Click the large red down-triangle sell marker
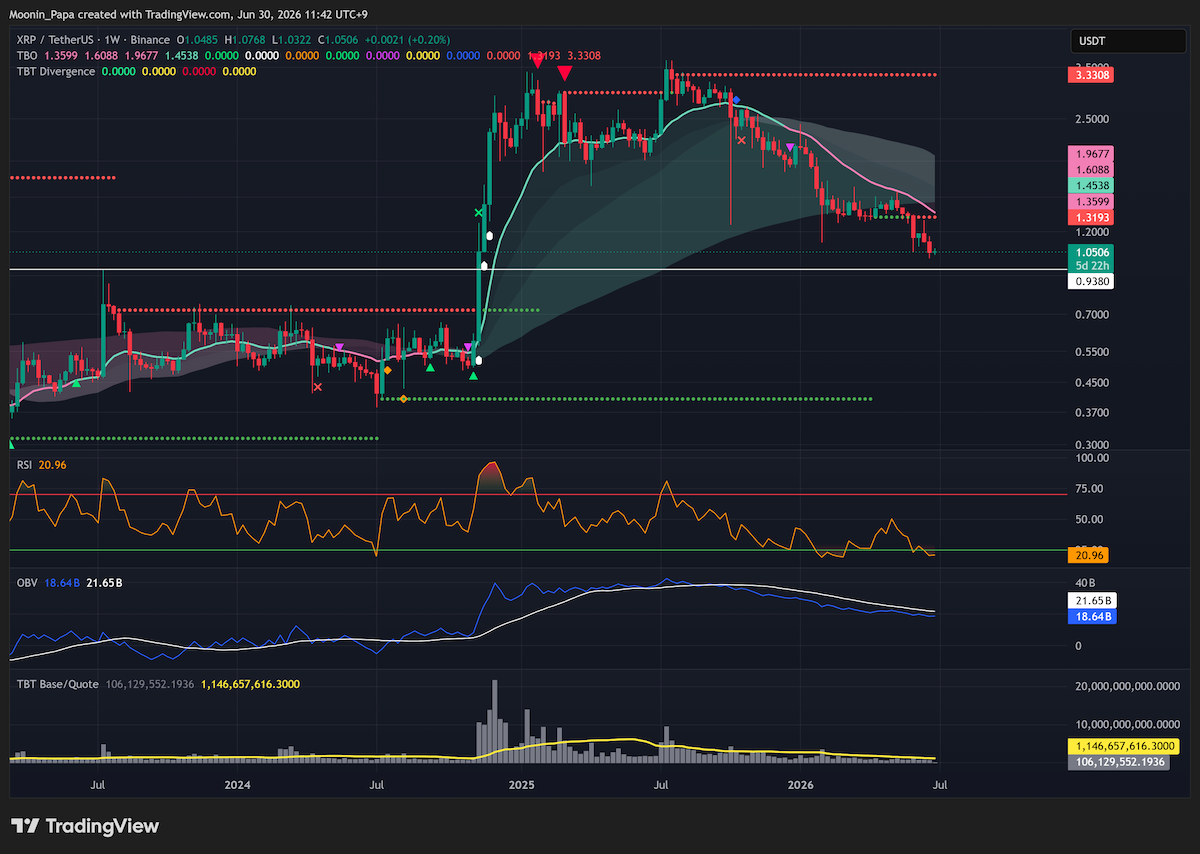This screenshot has height=854, width=1200. tap(565, 73)
